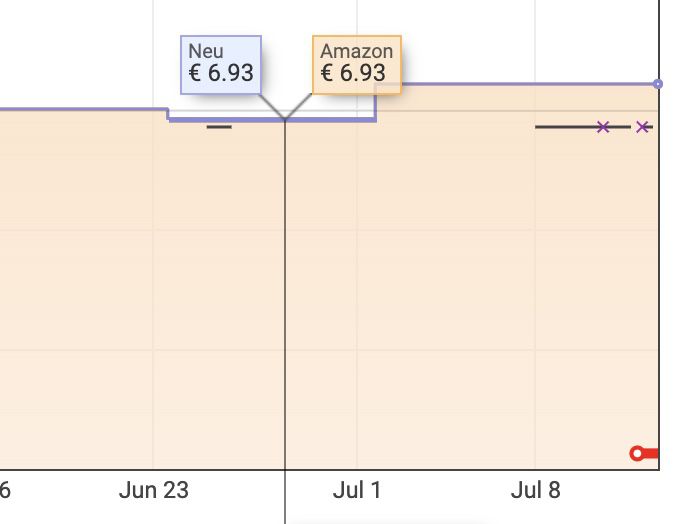The width and height of the screenshot is (678, 524).
Task: Click the first purple X marker
Action: 603,127
